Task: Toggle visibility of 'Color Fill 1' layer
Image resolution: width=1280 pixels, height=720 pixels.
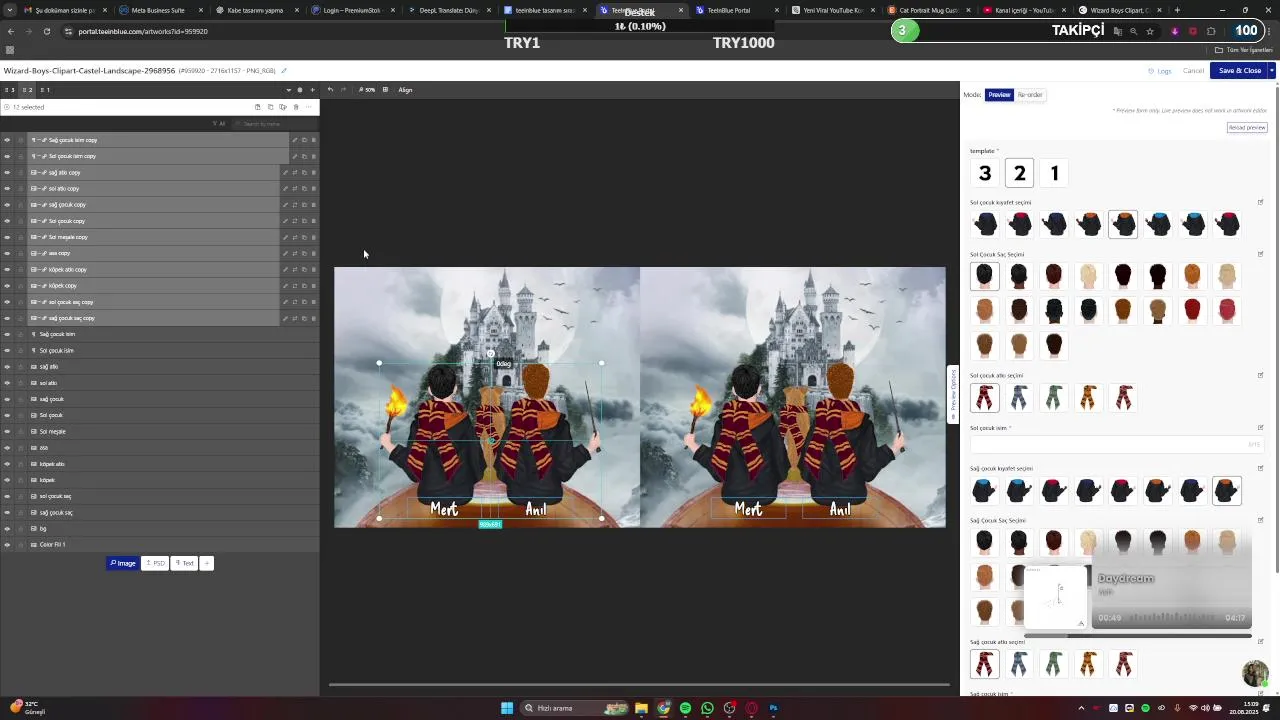Action: pos(7,545)
